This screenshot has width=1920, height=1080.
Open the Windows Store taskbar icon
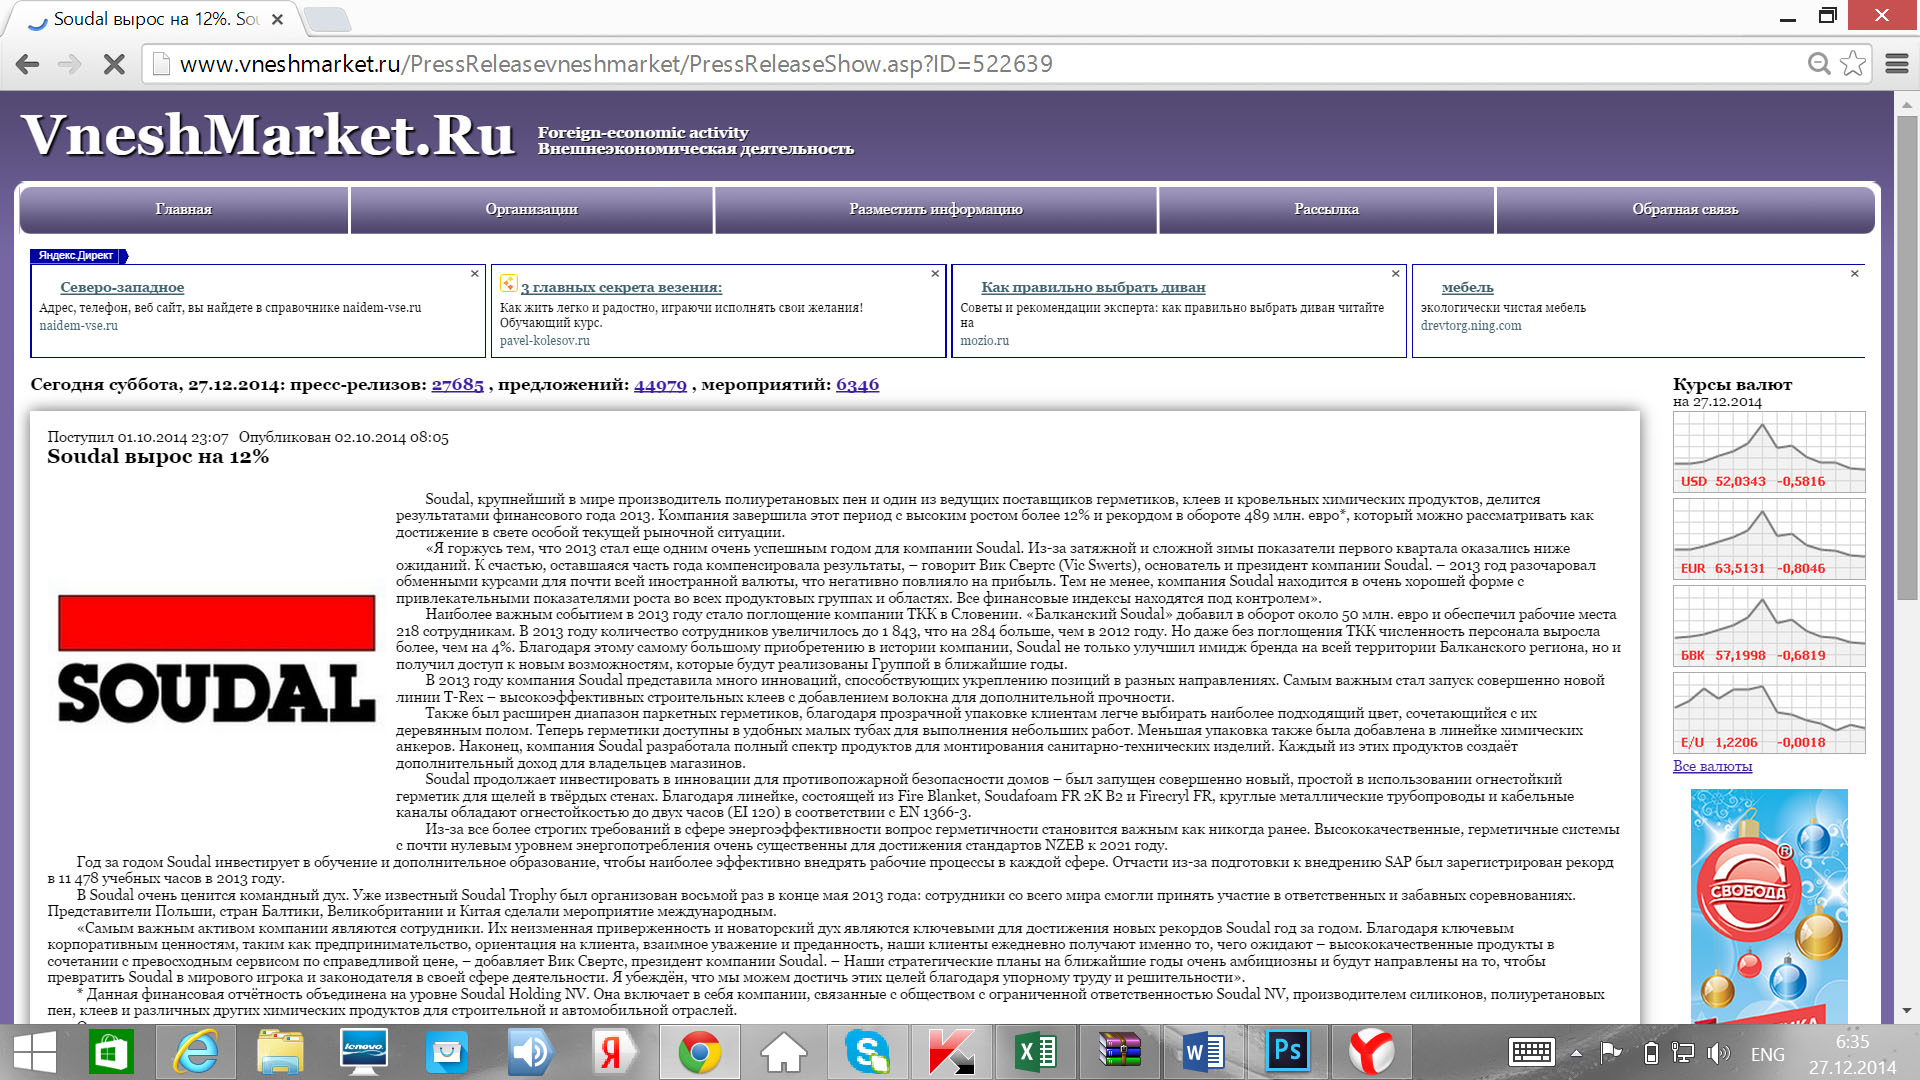pos(111,1053)
